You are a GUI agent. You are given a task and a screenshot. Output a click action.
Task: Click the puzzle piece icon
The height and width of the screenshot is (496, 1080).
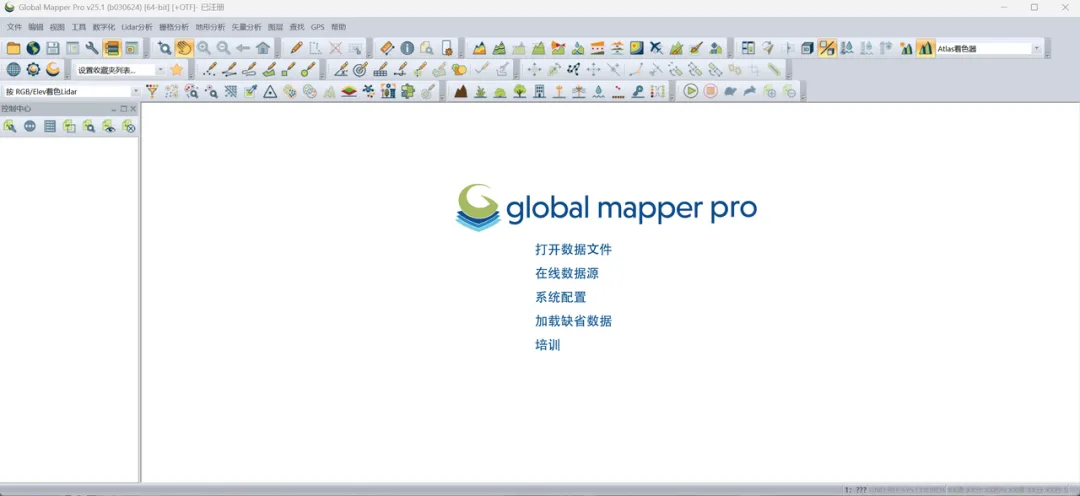click(408, 91)
